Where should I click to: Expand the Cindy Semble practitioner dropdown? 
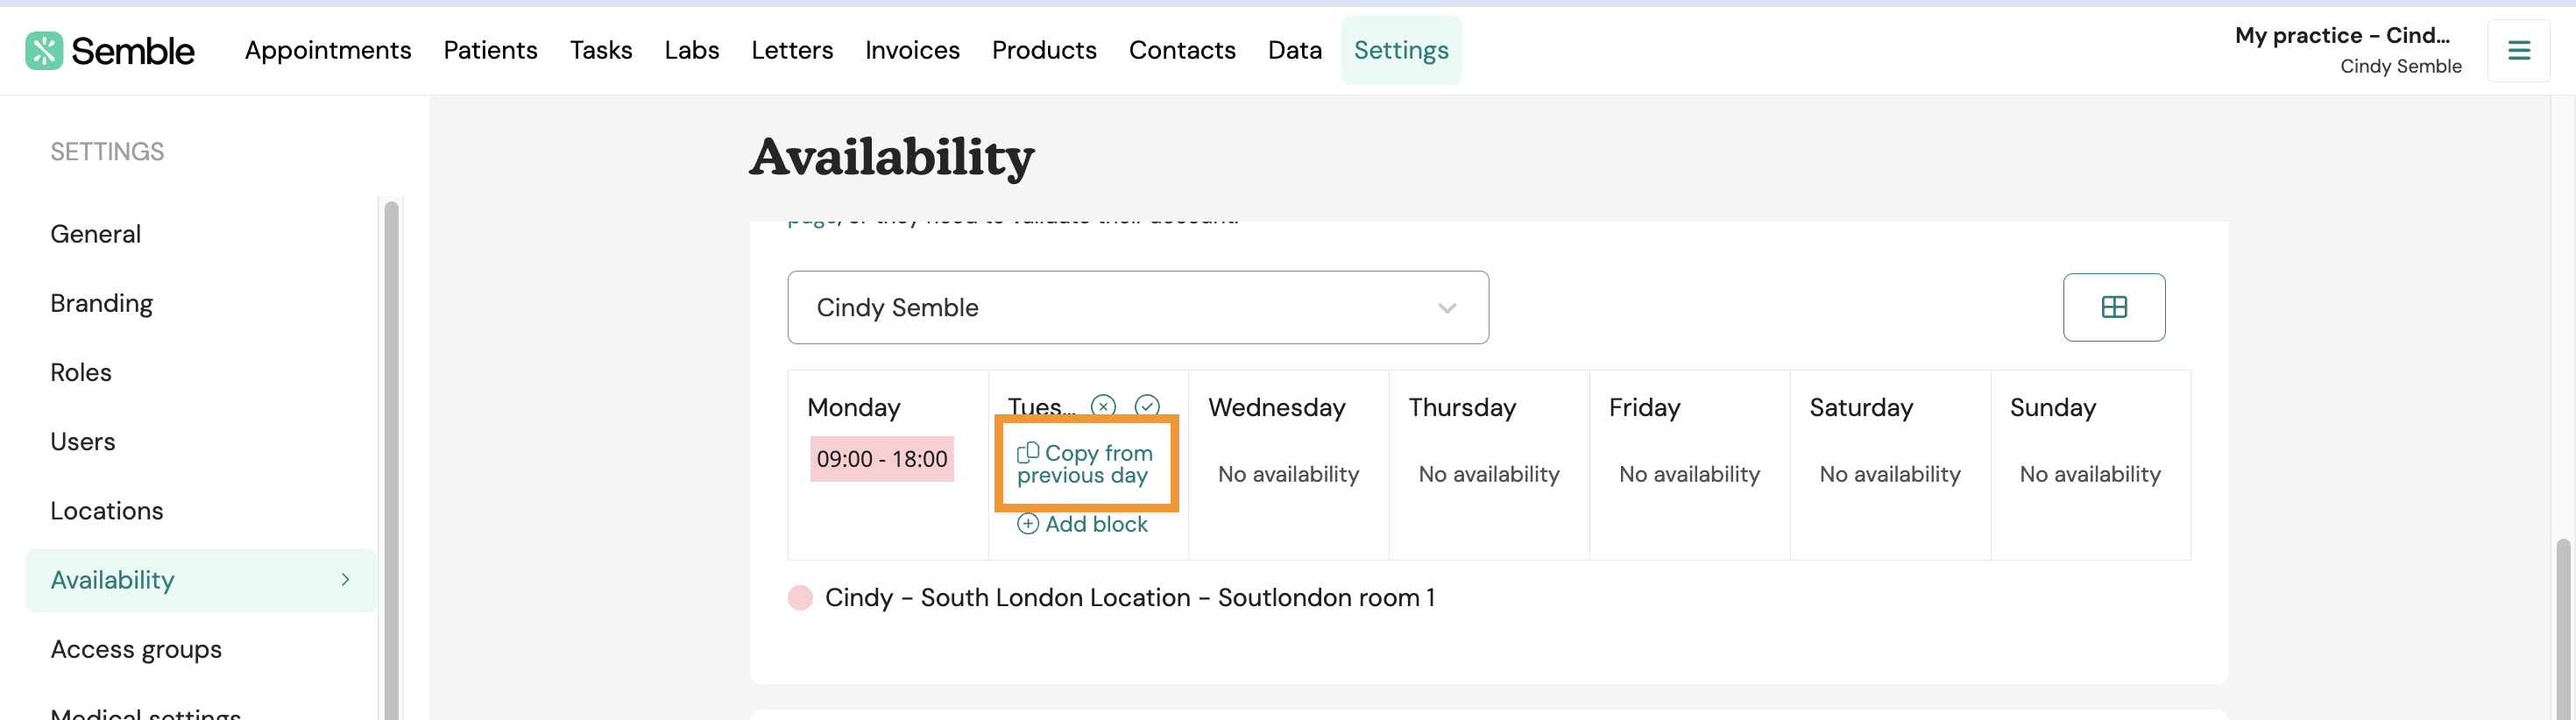click(1138, 307)
